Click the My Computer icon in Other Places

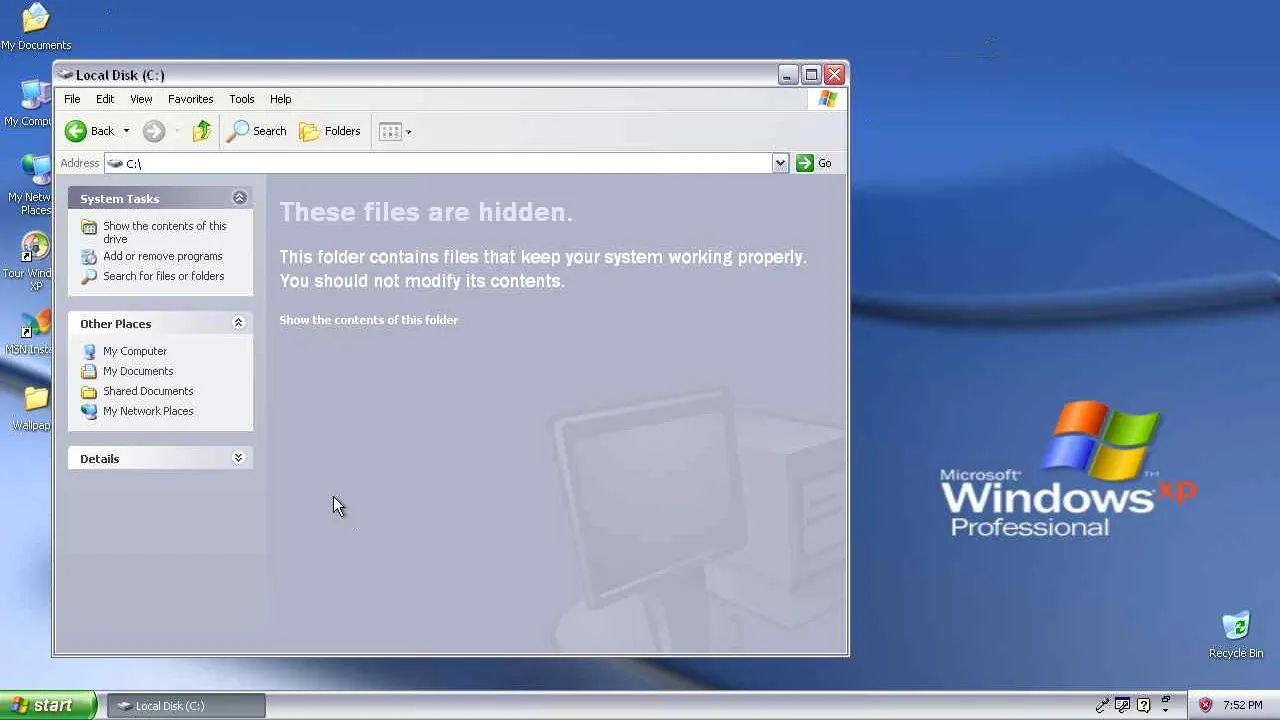tap(89, 351)
